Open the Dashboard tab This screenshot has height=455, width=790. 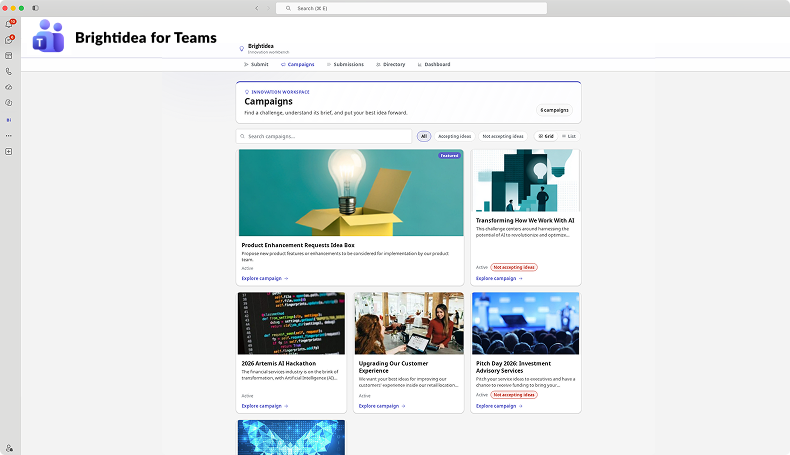434,64
